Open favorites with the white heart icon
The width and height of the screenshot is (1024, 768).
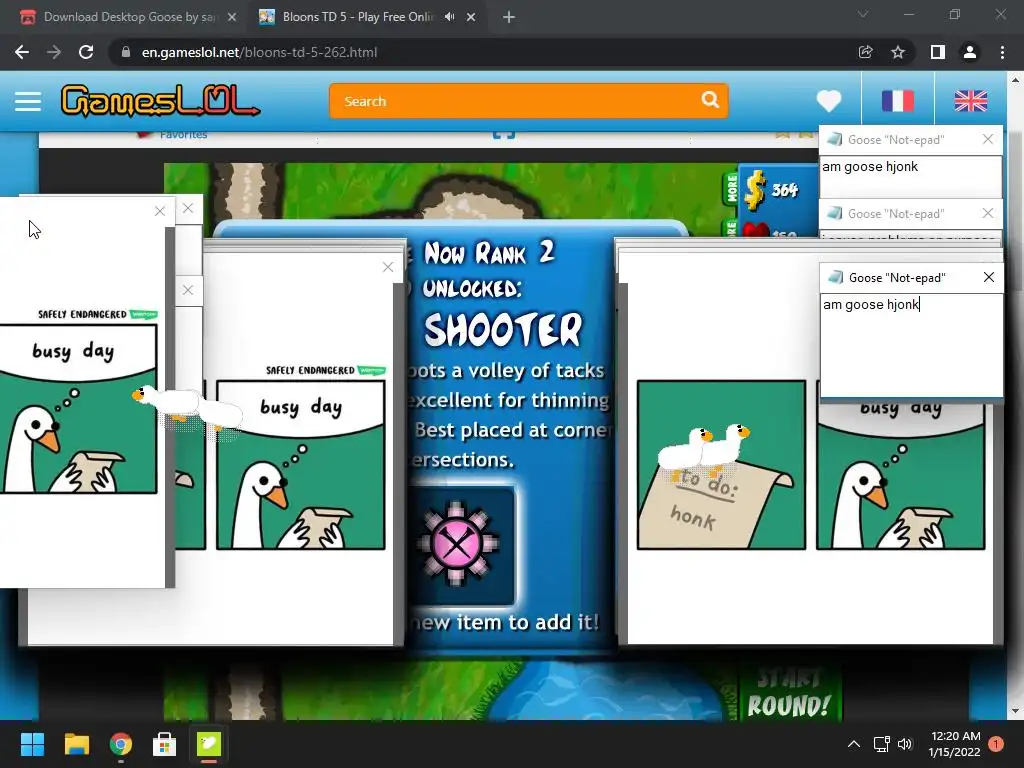pos(829,101)
